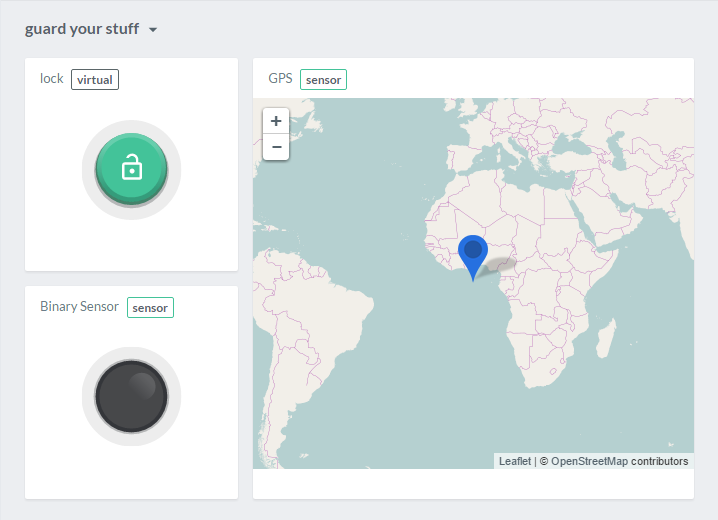
Task: Toggle the green unlock padlock button
Action: (x=131, y=168)
